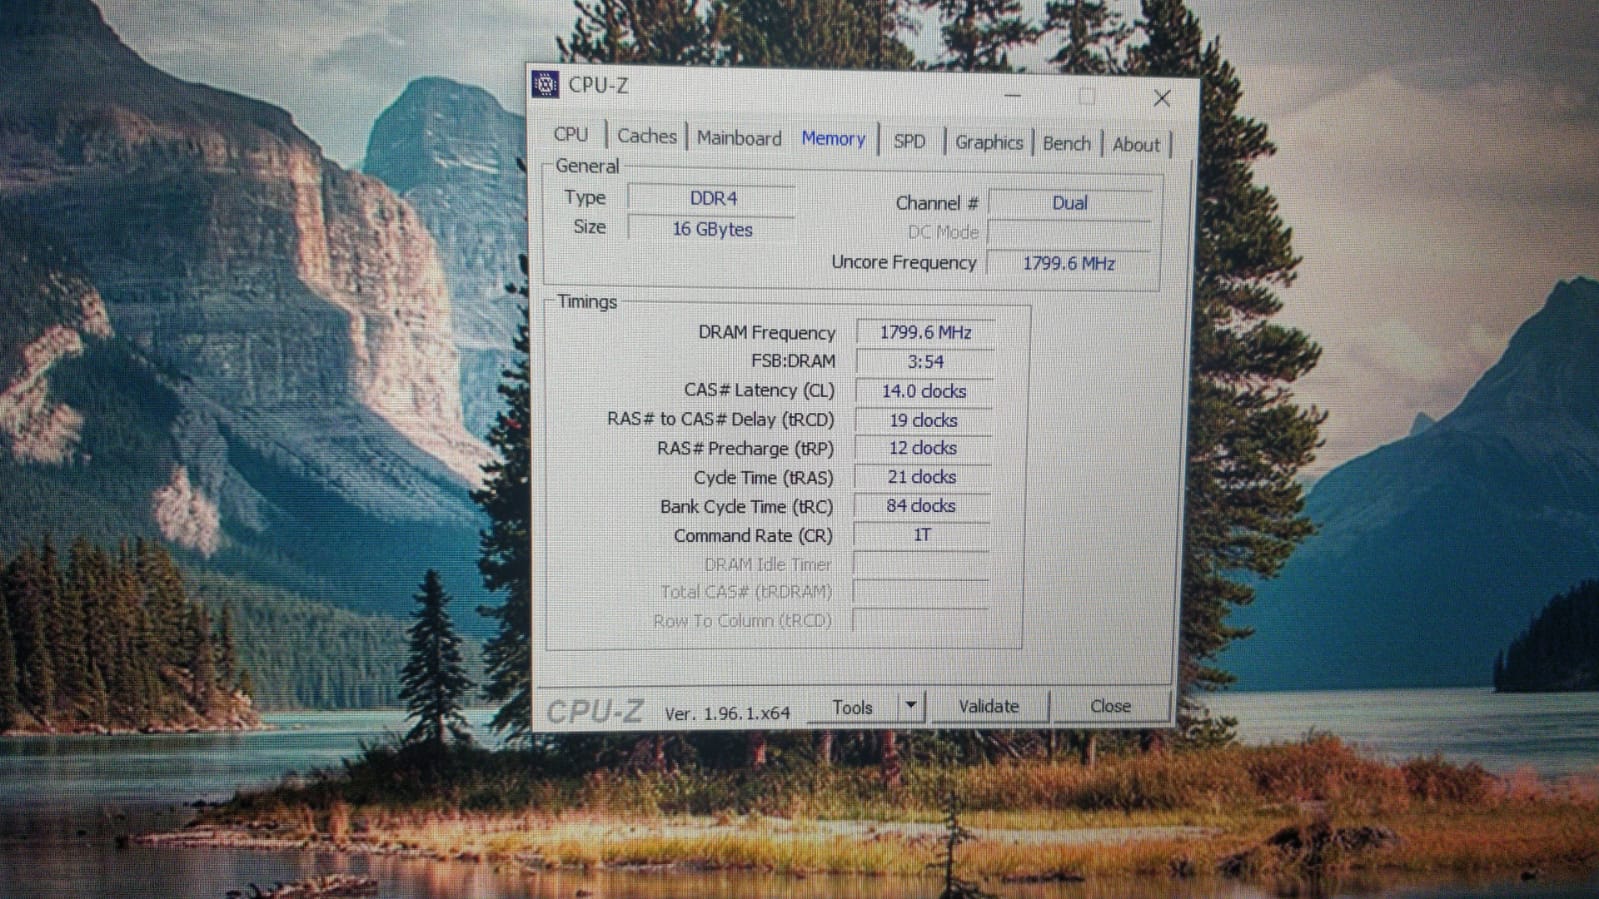Click the 'CAS# Latency (CL)' label
The width and height of the screenshot is (1599, 899).
(759, 390)
